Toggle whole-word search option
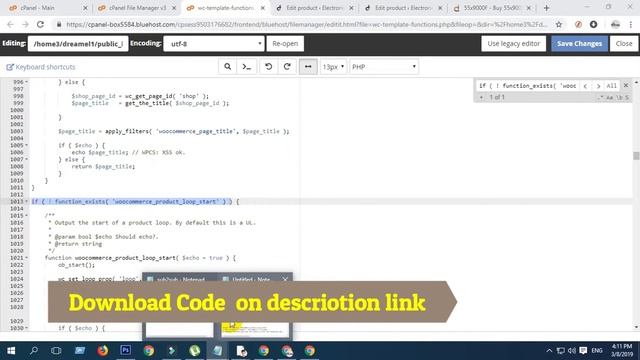 (619, 98)
